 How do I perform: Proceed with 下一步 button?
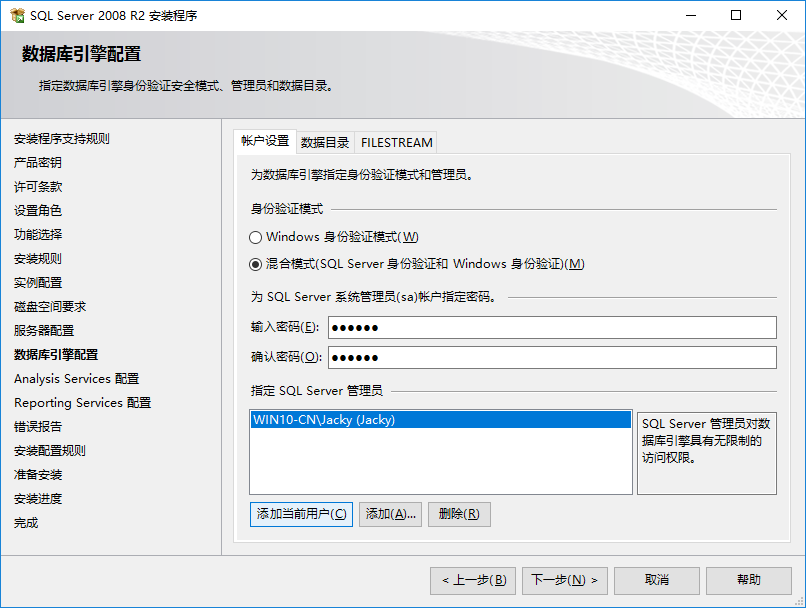point(565,580)
